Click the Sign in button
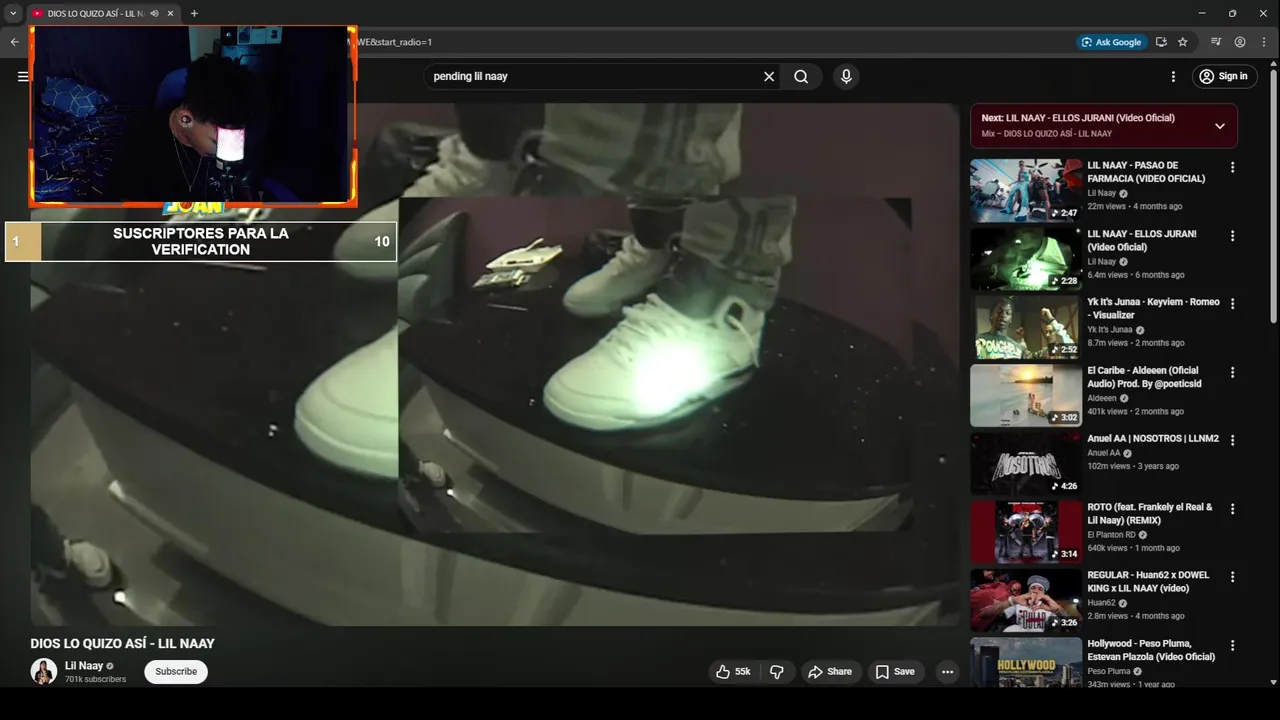Viewport: 1280px width, 720px height. [1224, 77]
